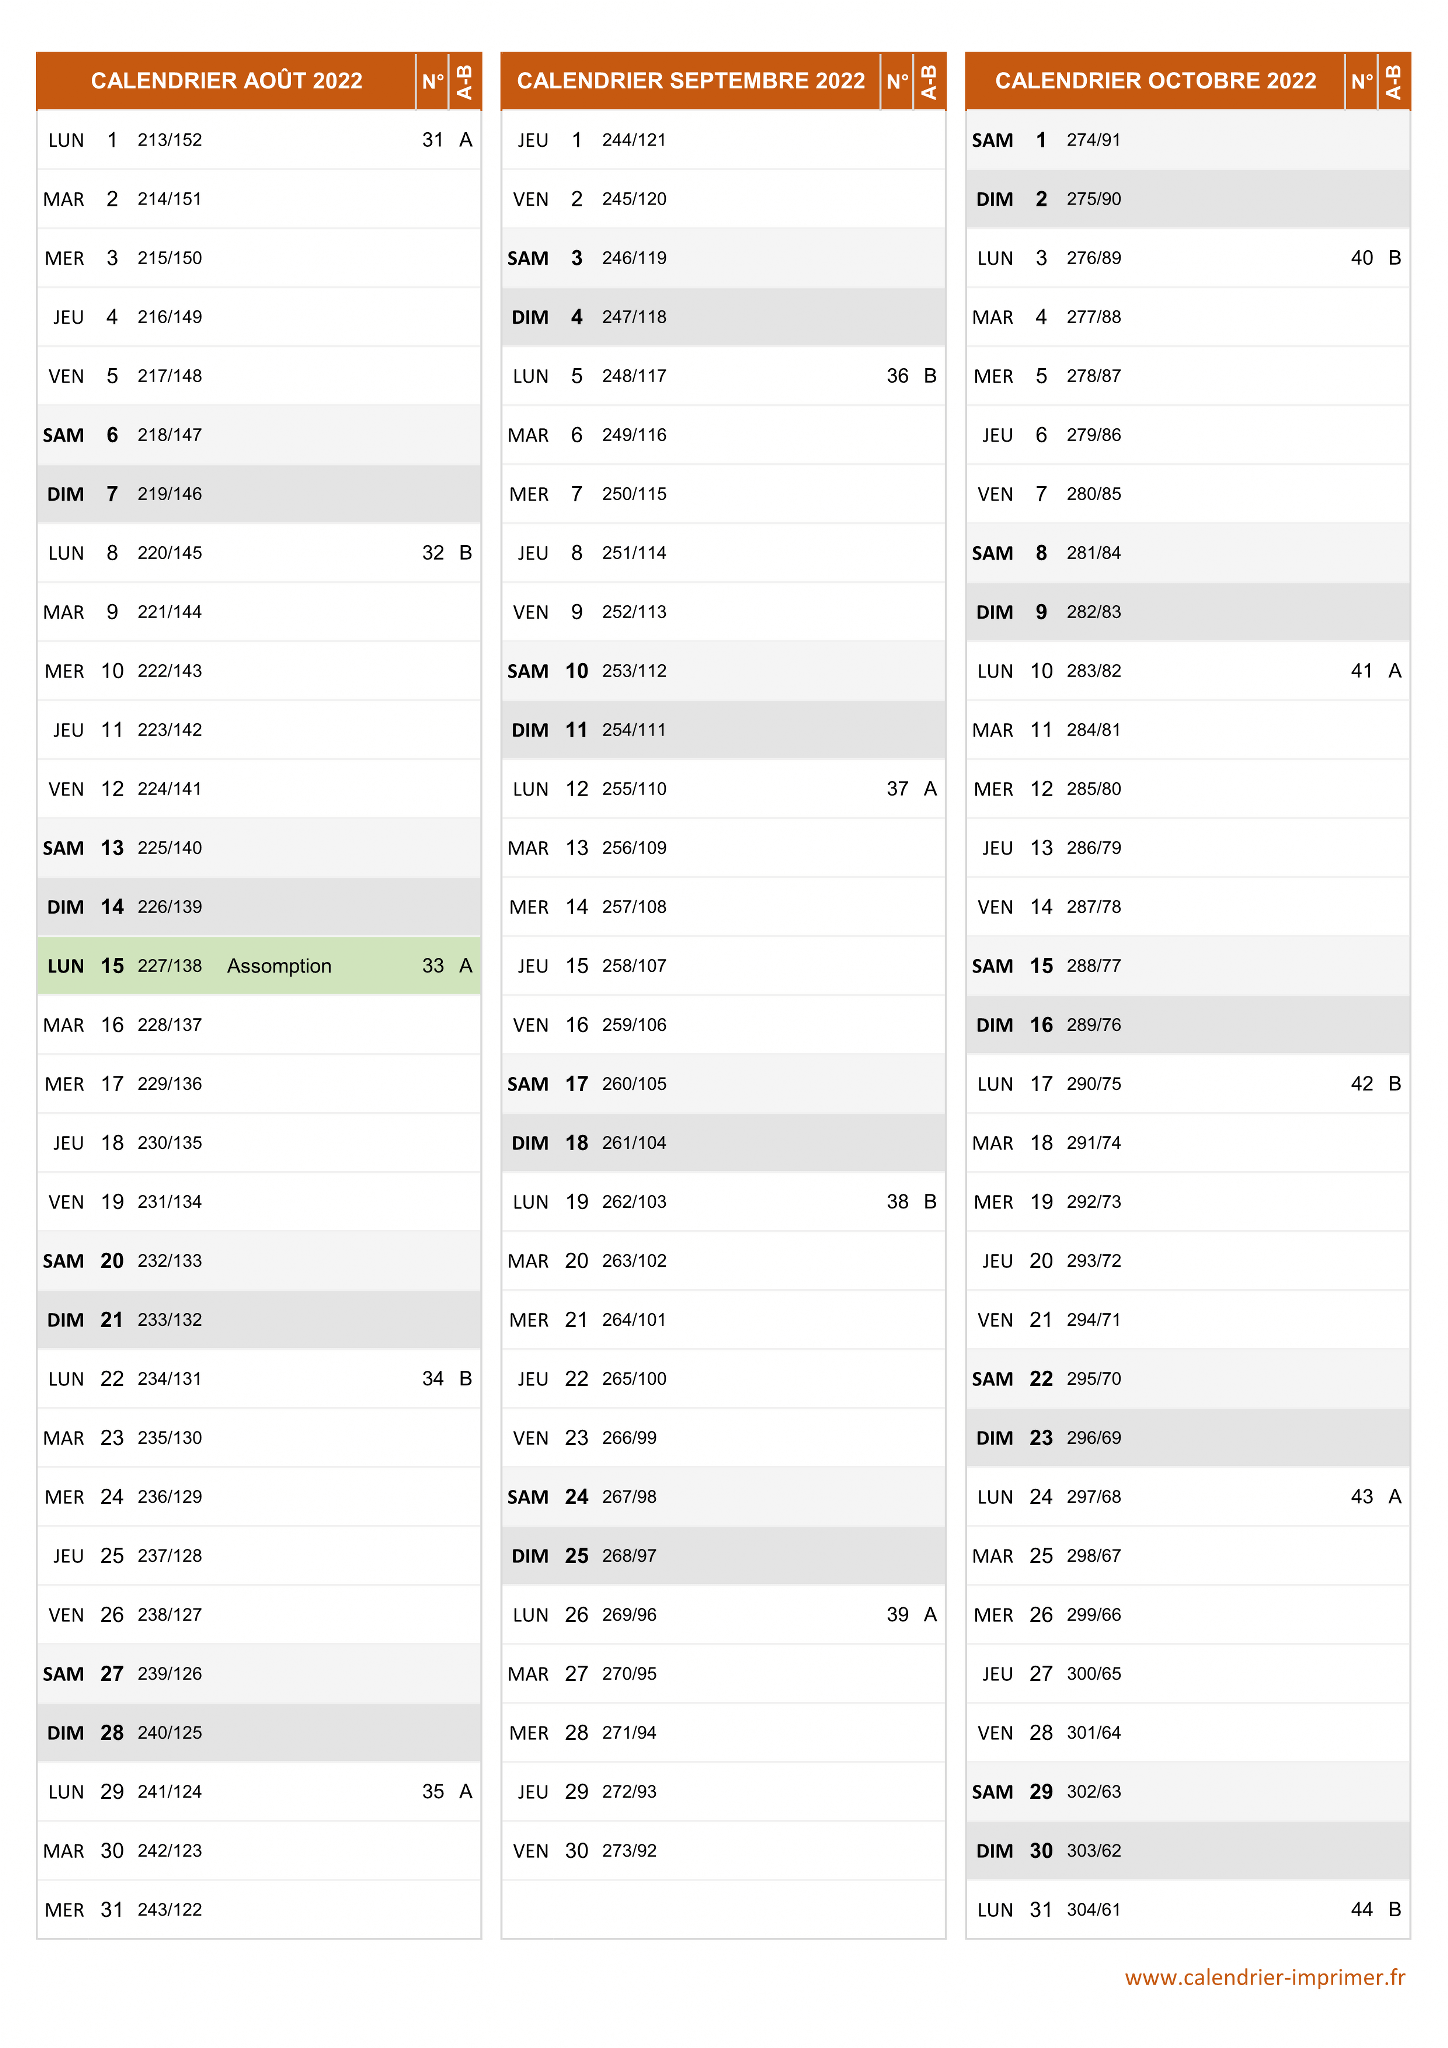Viewport: 1448px width, 2048px height.
Task: Click the Calendrier Septembre 2022 header
Action: coord(691,81)
